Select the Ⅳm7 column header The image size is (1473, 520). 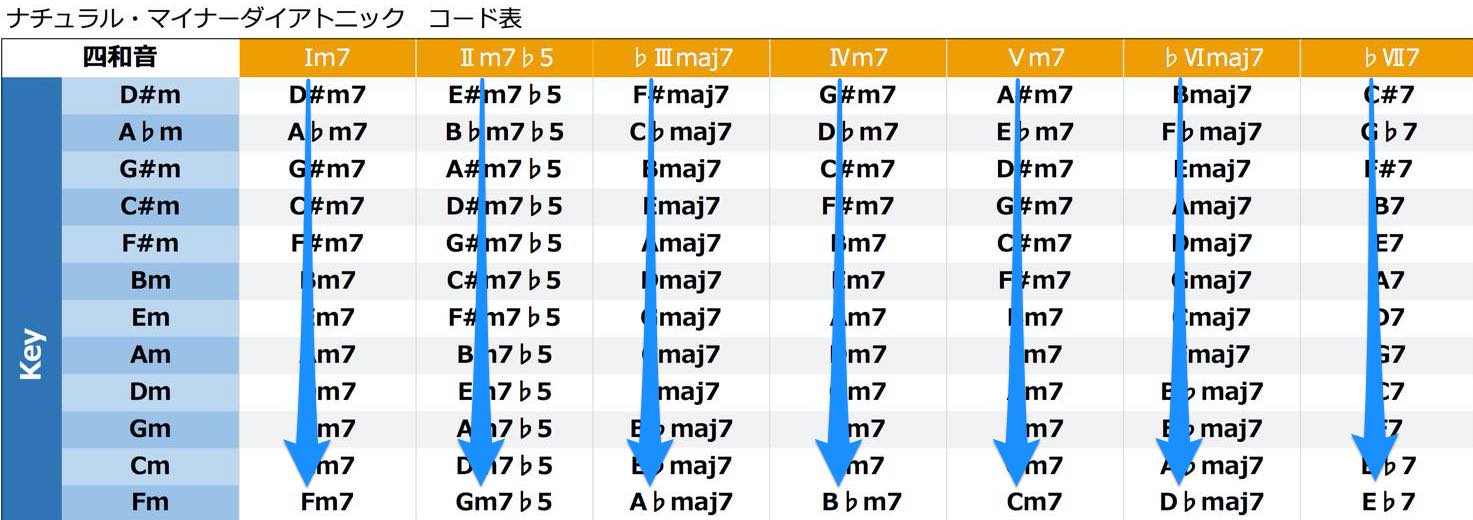pyautogui.click(x=858, y=58)
